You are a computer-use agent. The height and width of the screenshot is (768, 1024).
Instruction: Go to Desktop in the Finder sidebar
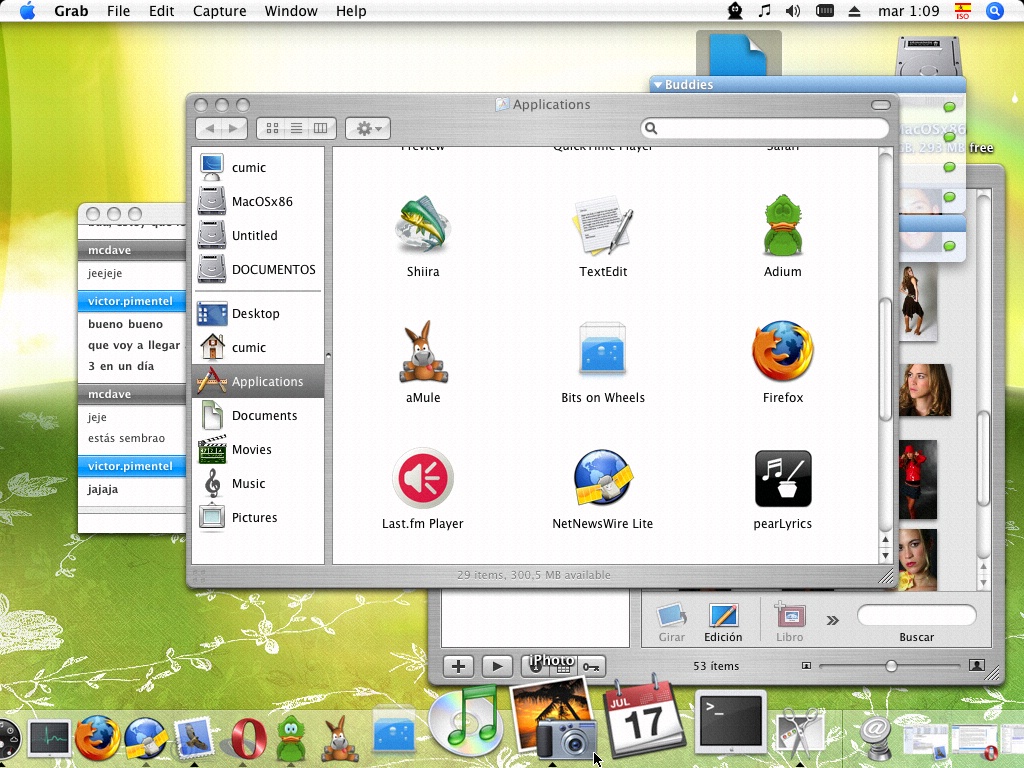point(258,313)
